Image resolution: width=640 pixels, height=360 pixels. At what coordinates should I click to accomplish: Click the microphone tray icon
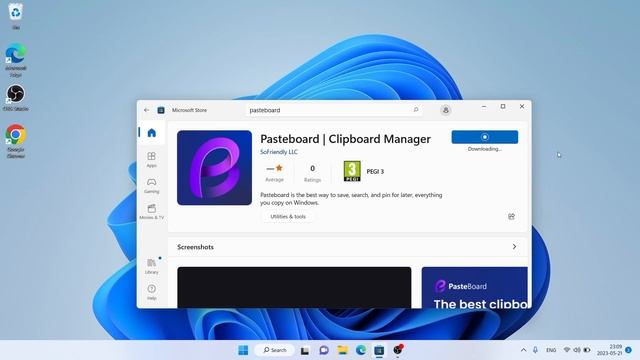tap(535, 350)
